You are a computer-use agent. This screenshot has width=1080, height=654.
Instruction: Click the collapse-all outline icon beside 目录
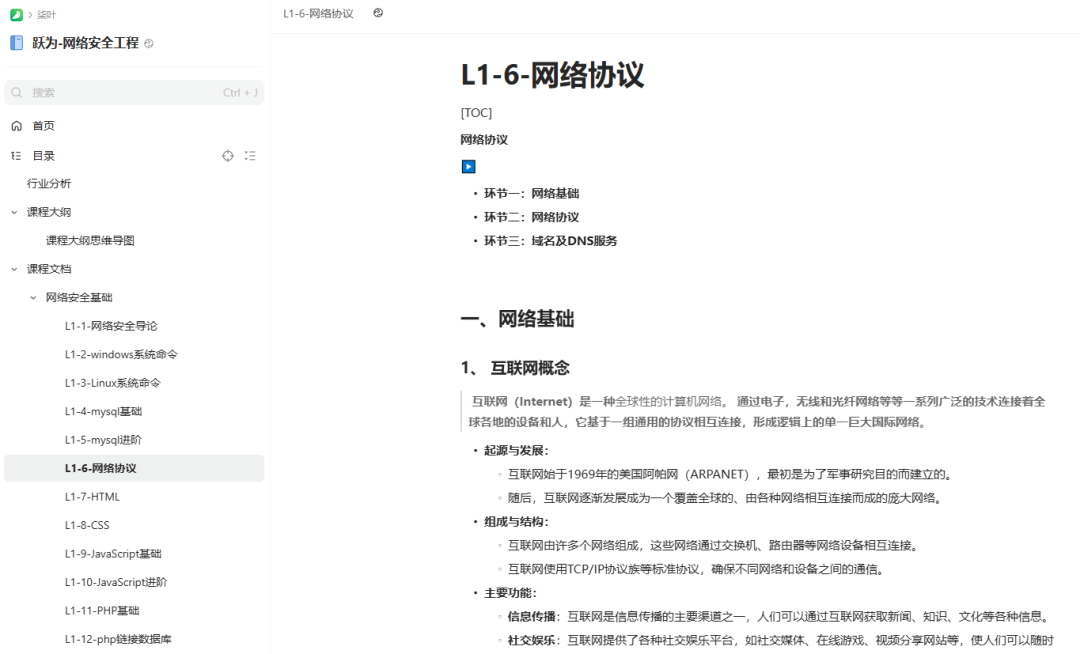pos(250,156)
